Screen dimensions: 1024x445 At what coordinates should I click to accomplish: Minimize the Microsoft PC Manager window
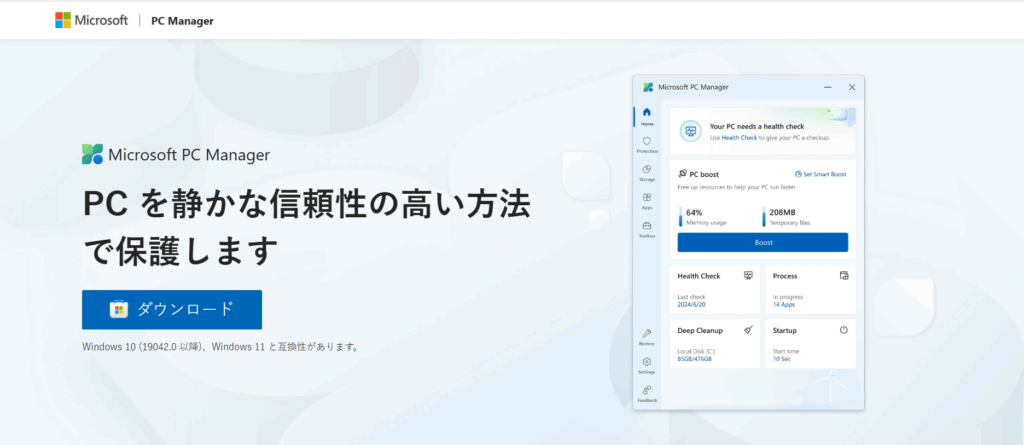pos(827,87)
